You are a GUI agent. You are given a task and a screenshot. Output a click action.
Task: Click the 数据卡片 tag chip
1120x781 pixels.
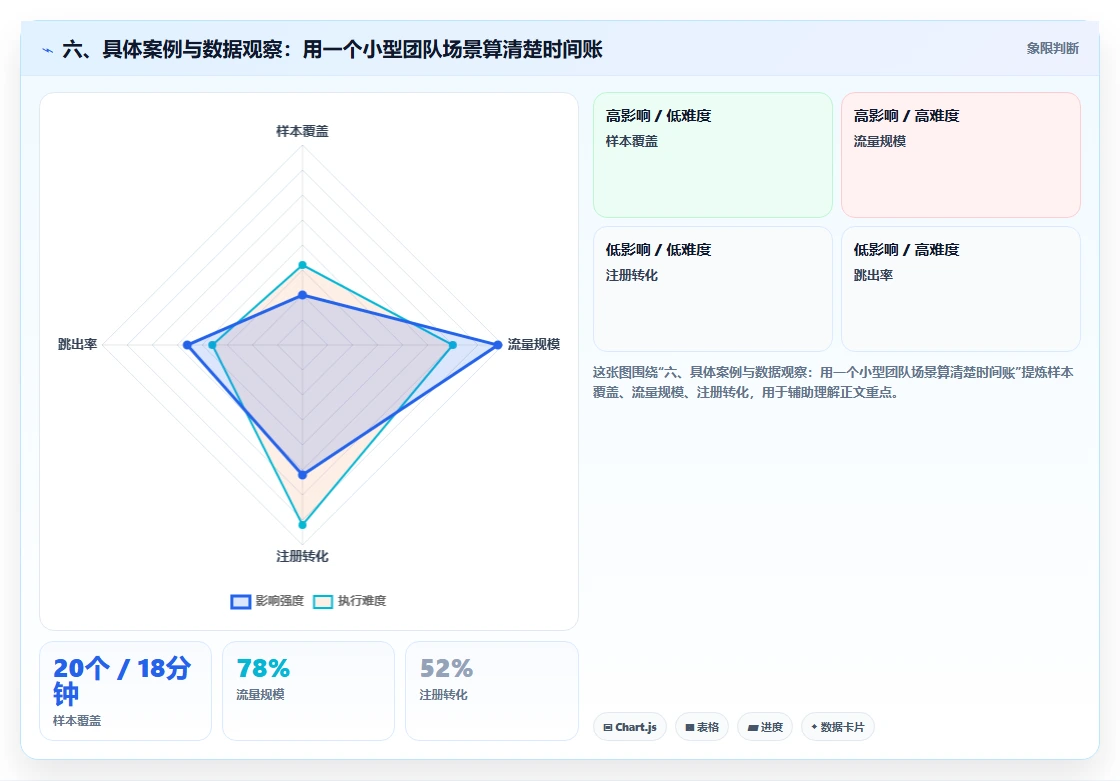(838, 727)
